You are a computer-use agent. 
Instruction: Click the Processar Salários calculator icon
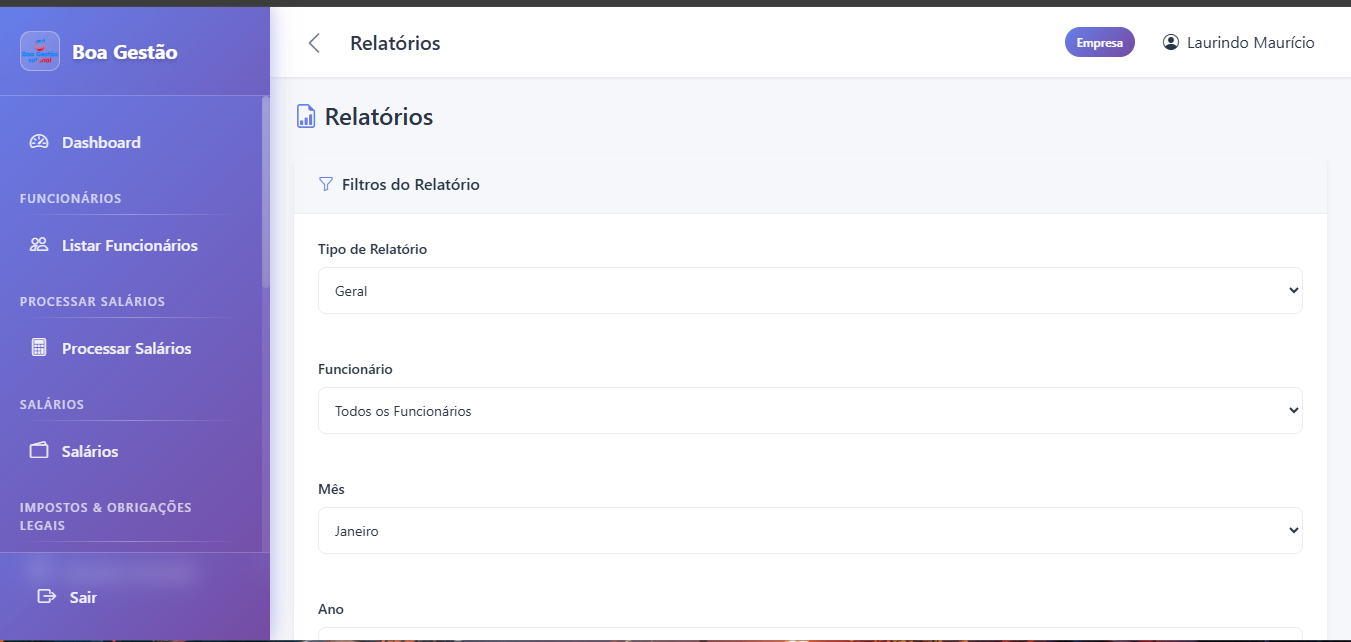(x=39, y=348)
